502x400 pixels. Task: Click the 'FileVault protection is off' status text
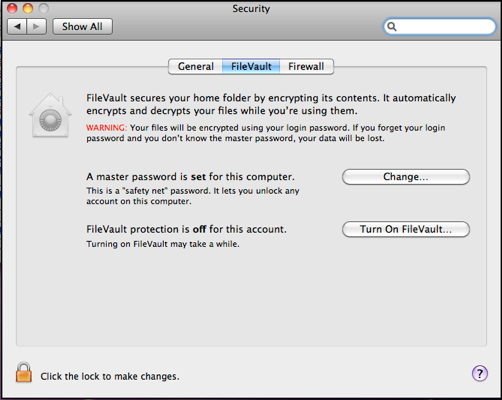click(186, 229)
